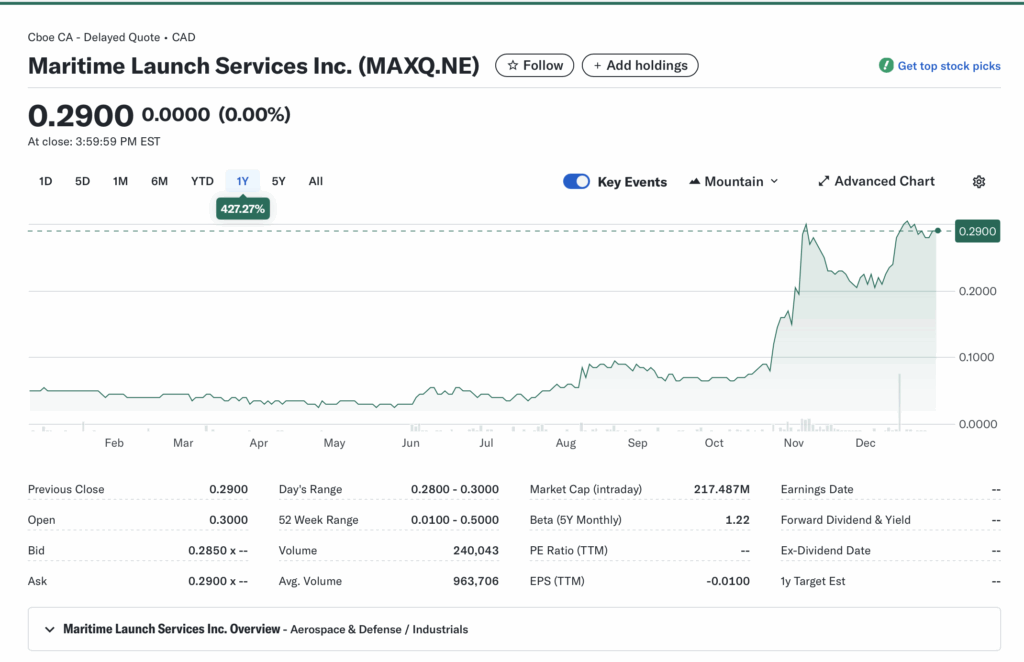Click the 427.27% return badge under 1Y
The image size is (1024, 662).
tap(242, 209)
